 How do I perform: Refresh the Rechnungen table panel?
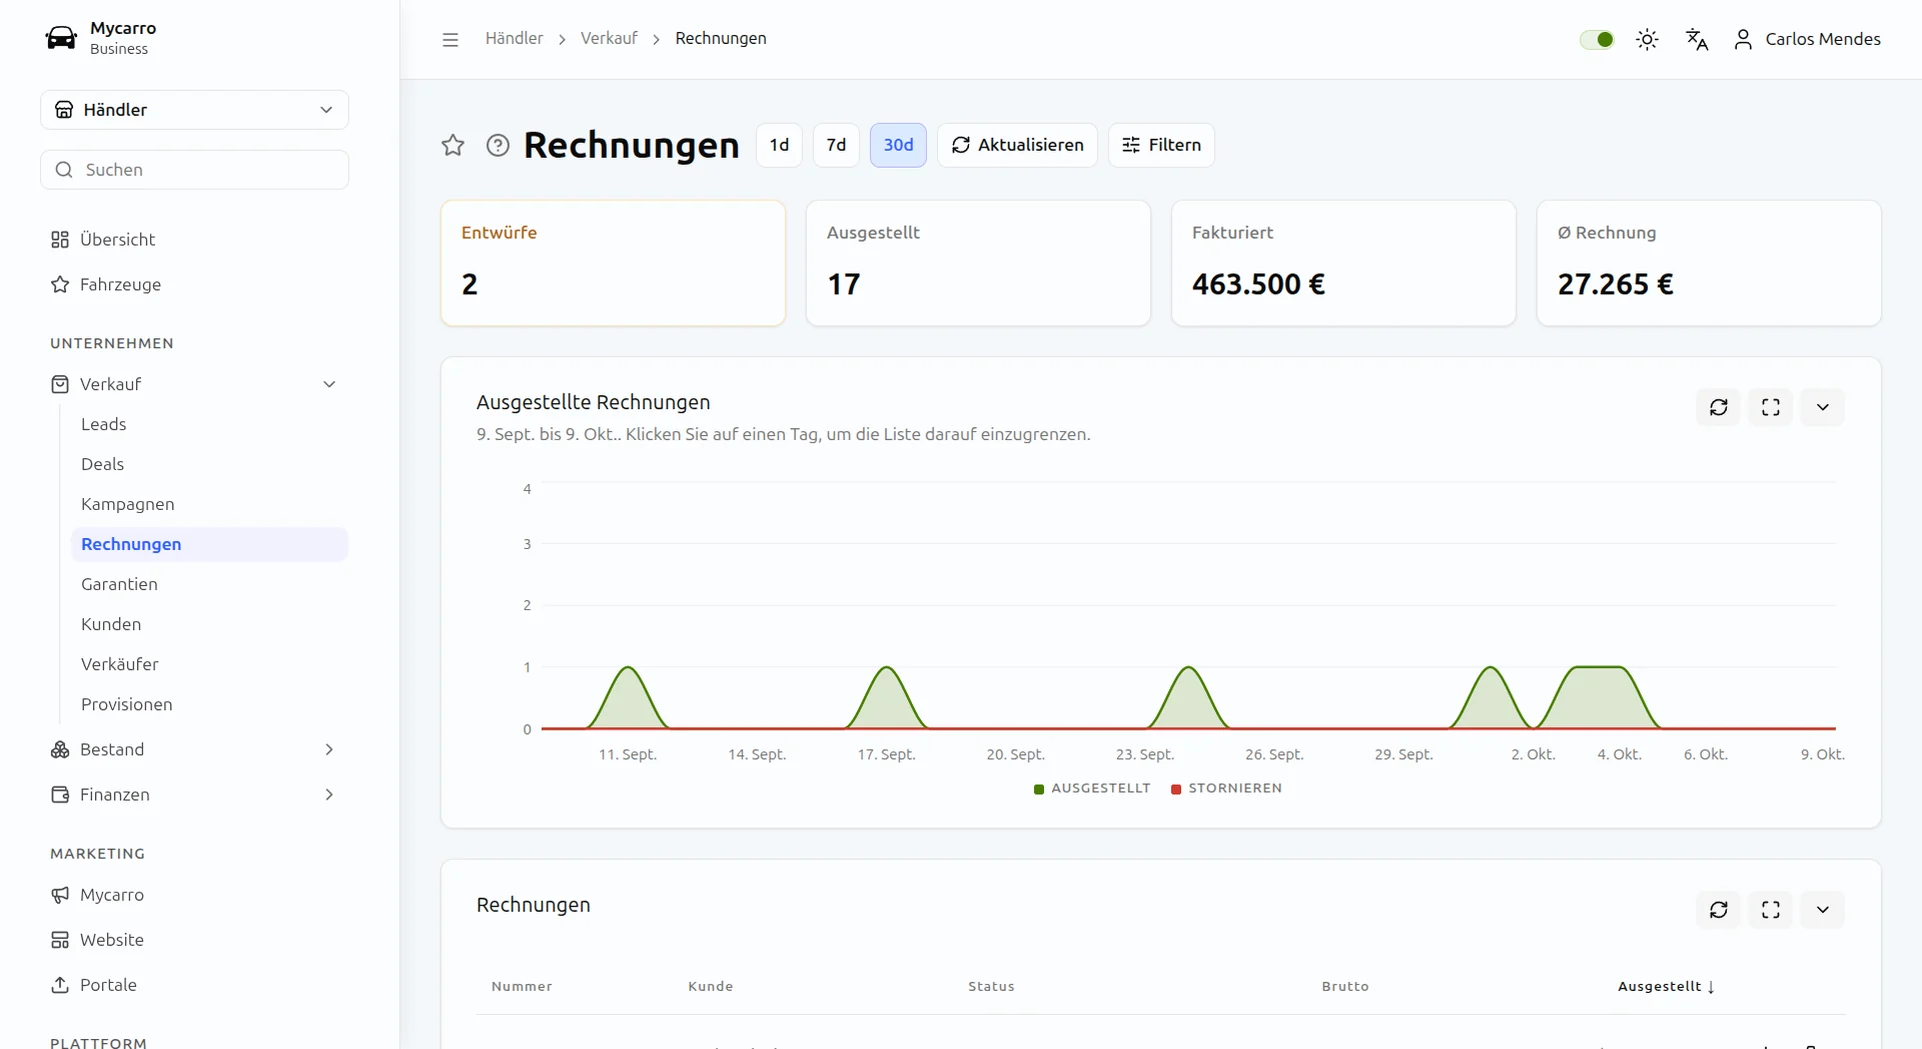pyautogui.click(x=1718, y=910)
